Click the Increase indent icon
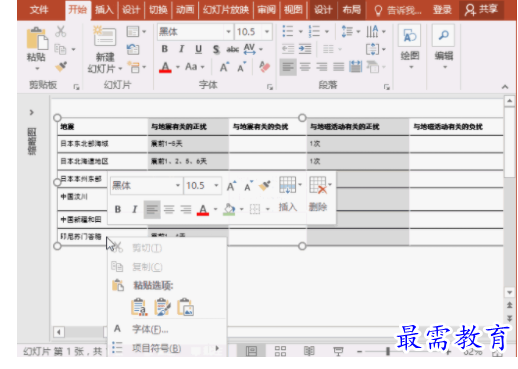This screenshot has height=369, width=518. pos(305,49)
